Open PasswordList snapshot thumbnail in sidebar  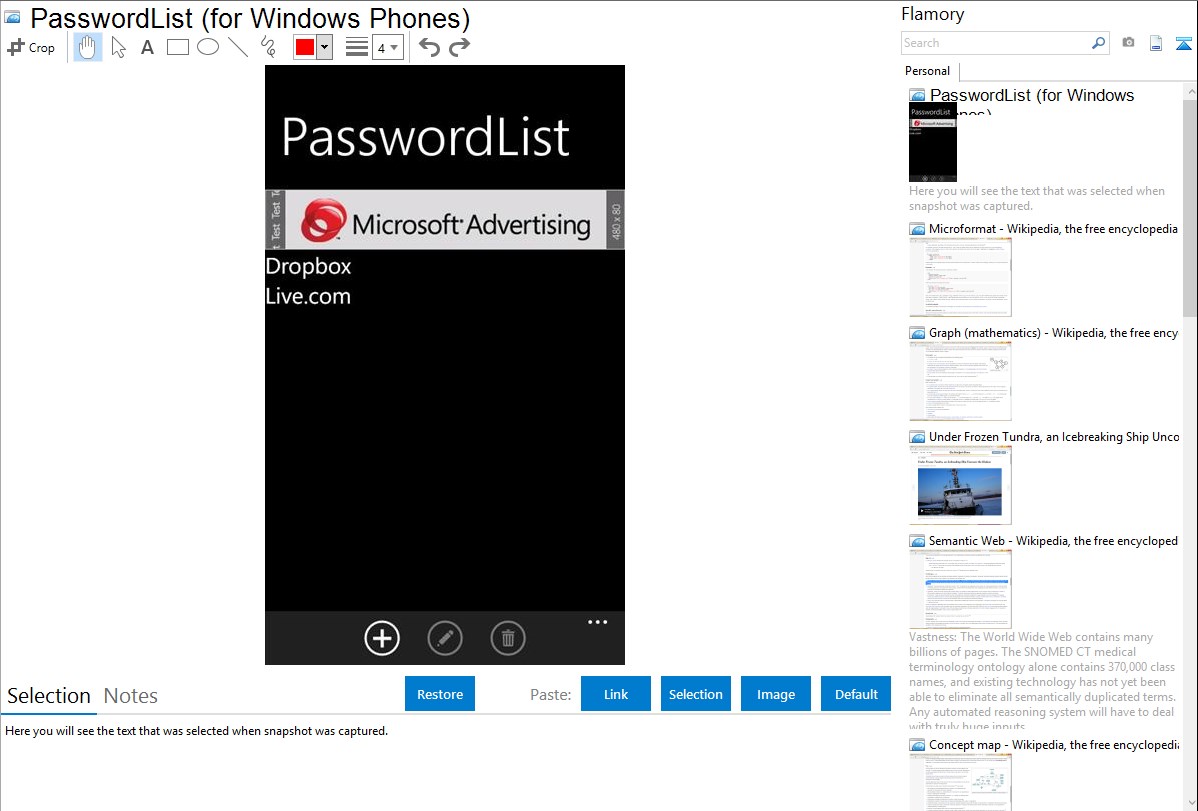tap(932, 142)
